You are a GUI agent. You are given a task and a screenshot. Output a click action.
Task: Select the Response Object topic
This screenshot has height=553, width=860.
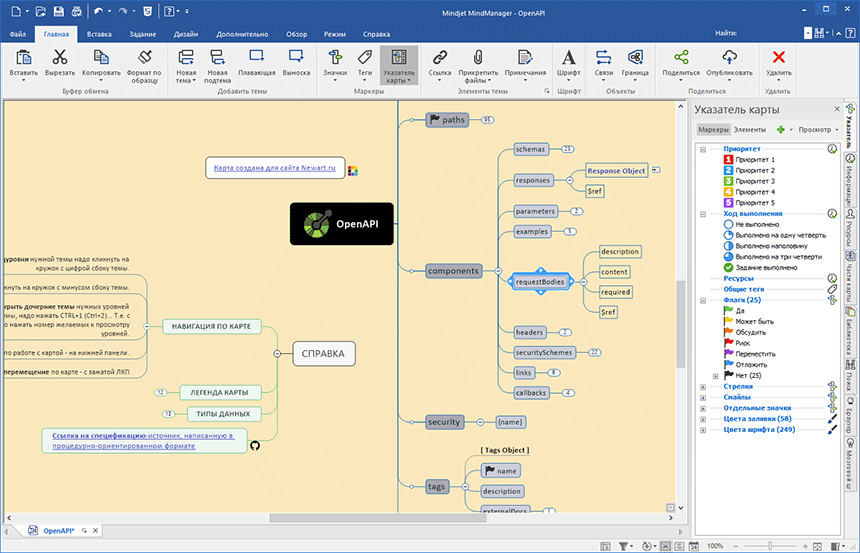click(x=616, y=171)
